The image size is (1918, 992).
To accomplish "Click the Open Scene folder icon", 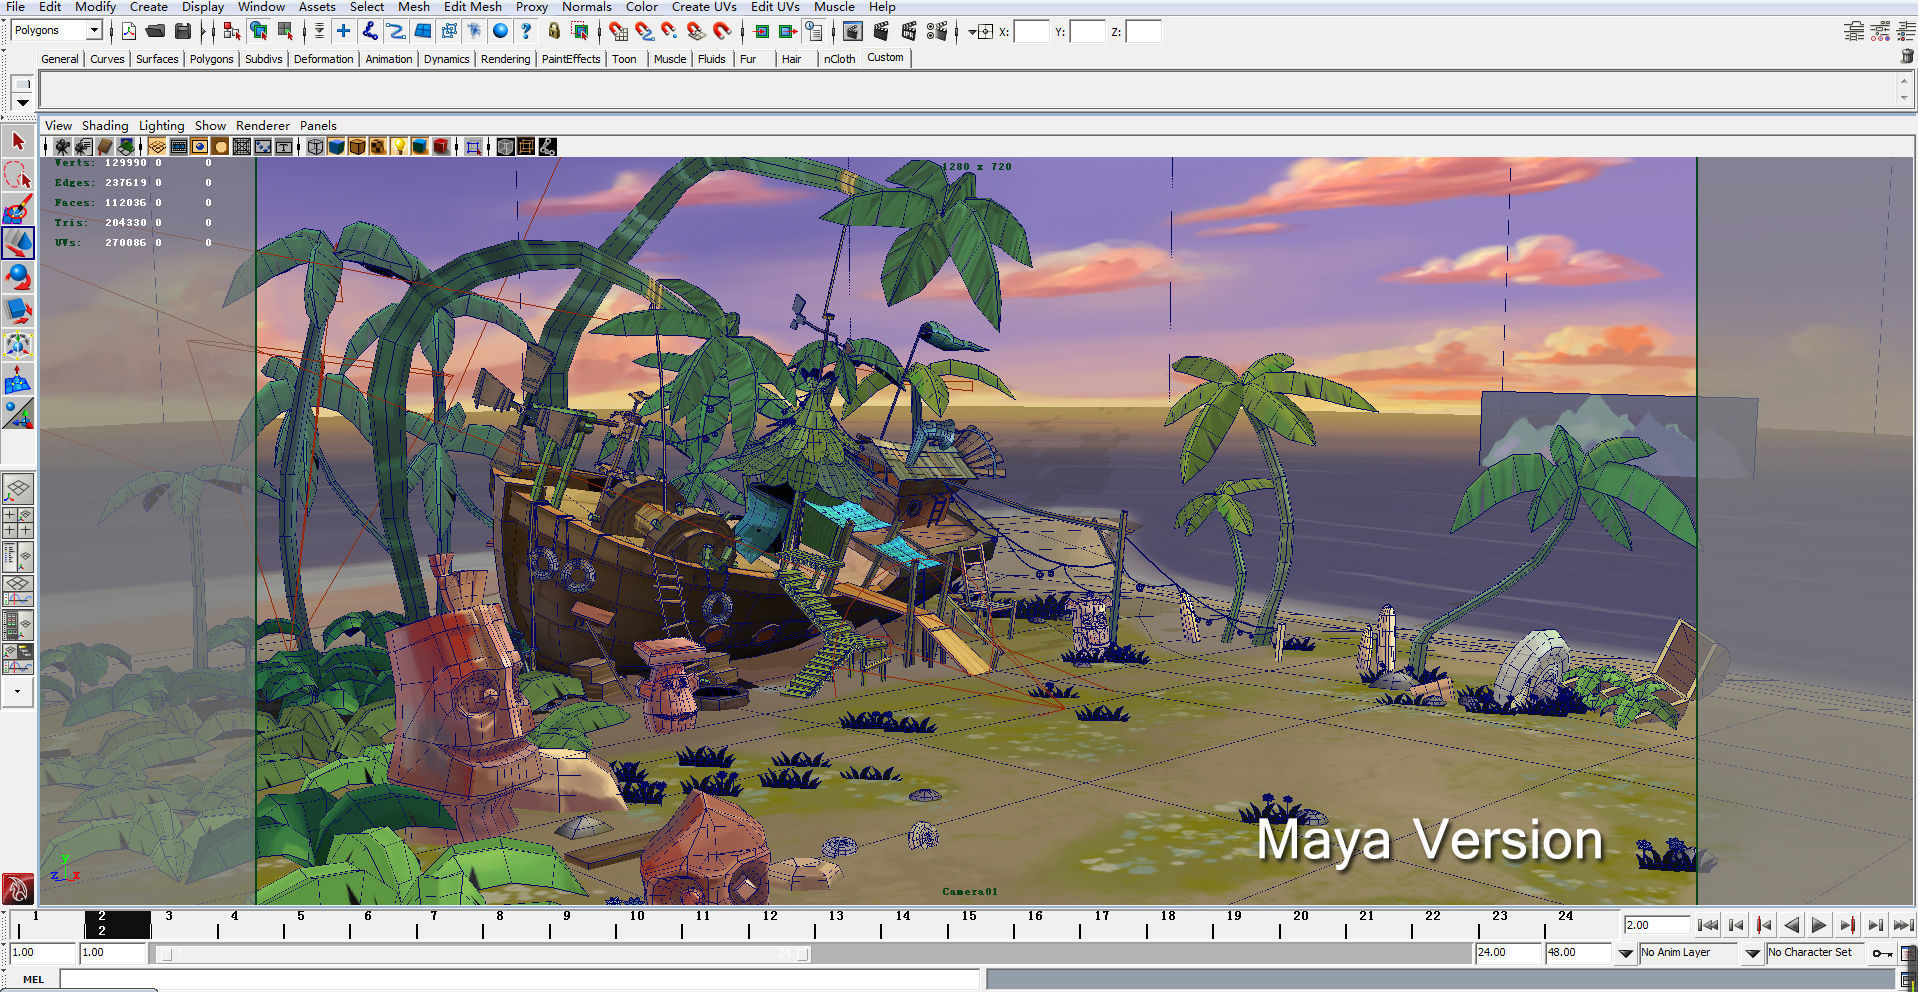I will pos(155,31).
